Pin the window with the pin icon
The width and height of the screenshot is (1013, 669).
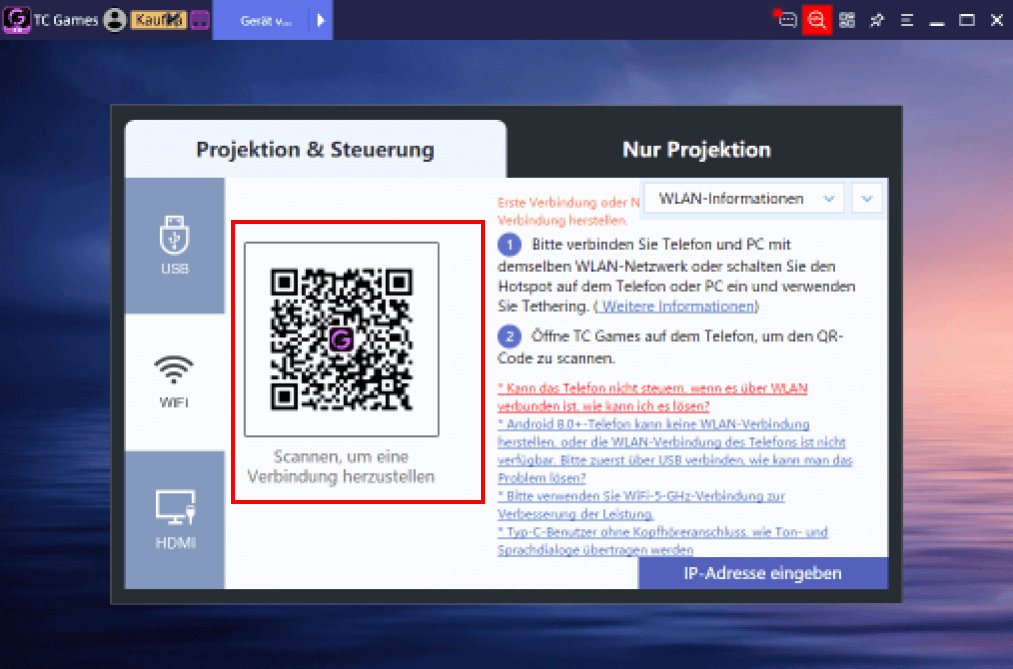(x=877, y=20)
